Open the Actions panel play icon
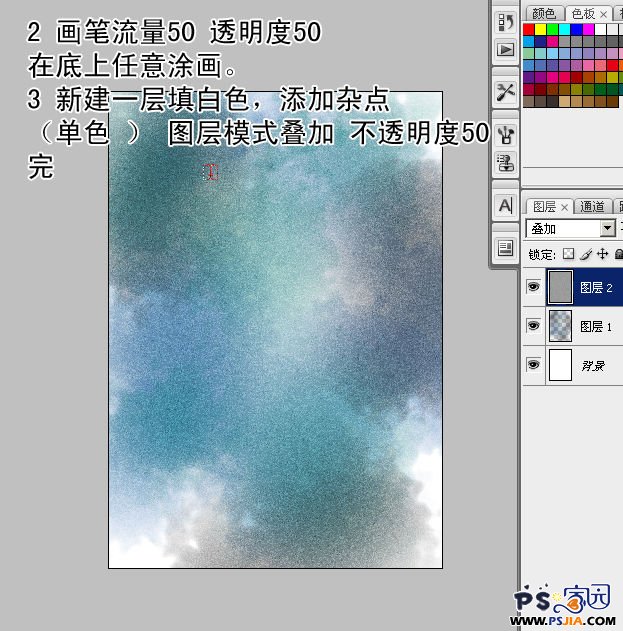Screen dimensions: 623x631 506,49
